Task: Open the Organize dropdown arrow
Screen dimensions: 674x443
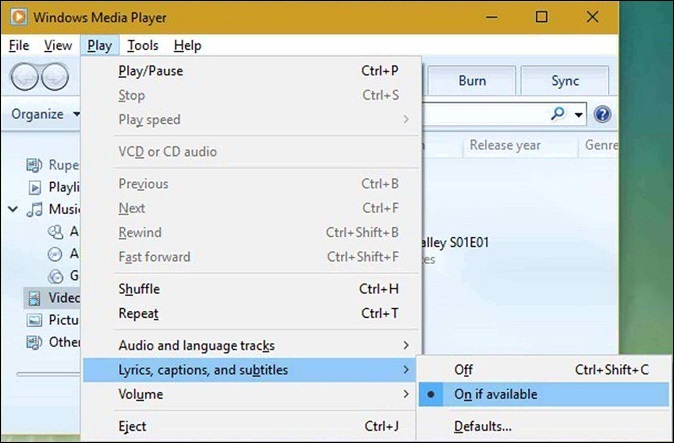Action: [x=77, y=114]
